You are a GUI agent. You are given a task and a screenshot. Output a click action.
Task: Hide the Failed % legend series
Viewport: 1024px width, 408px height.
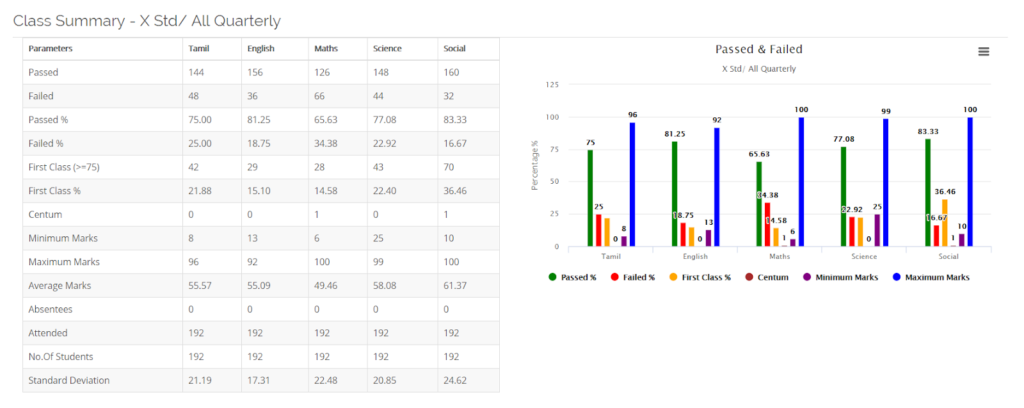634,277
